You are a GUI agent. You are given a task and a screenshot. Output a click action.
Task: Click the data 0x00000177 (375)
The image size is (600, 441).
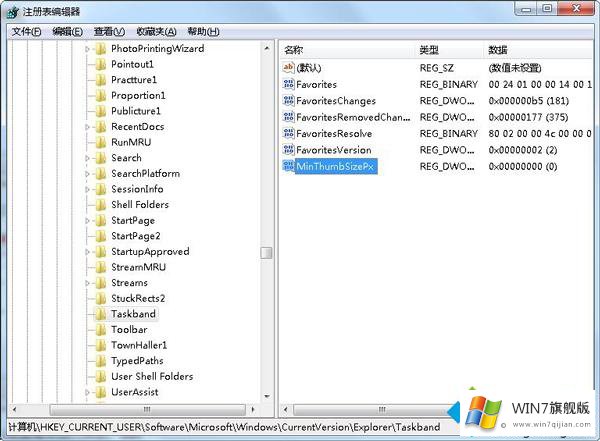pos(528,117)
